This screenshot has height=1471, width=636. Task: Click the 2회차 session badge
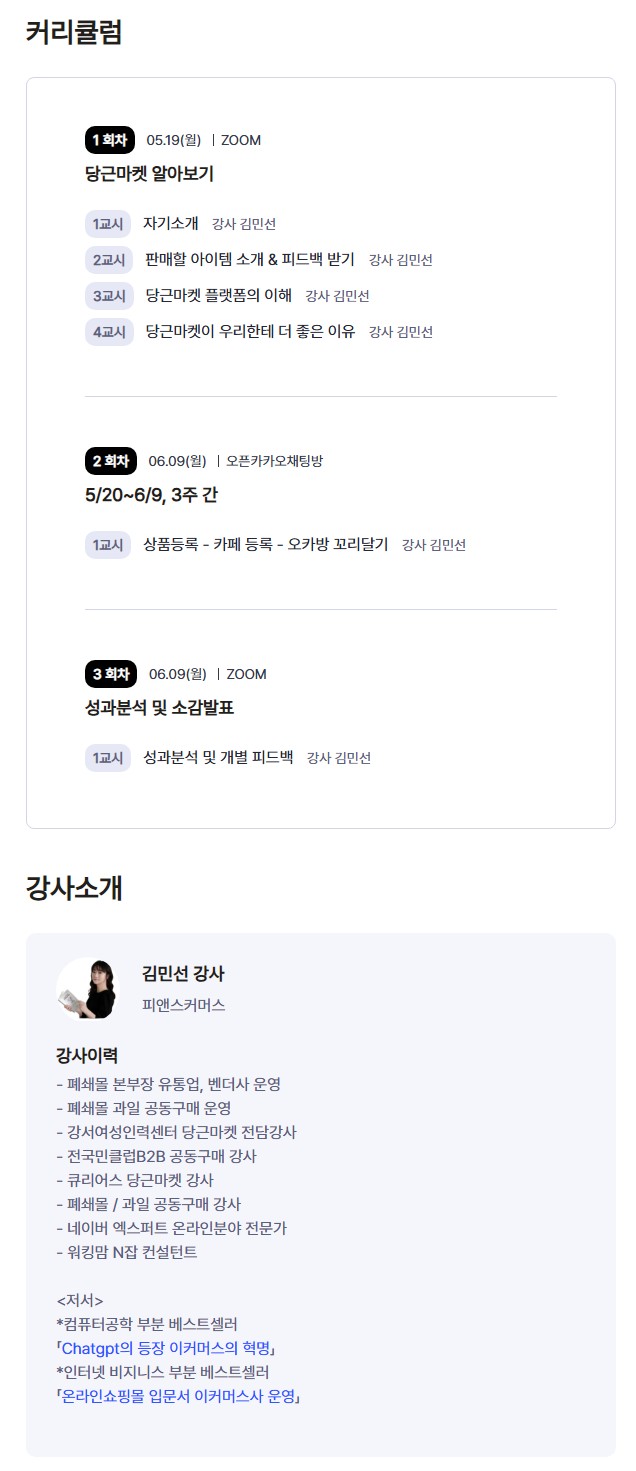pyautogui.click(x=110, y=461)
